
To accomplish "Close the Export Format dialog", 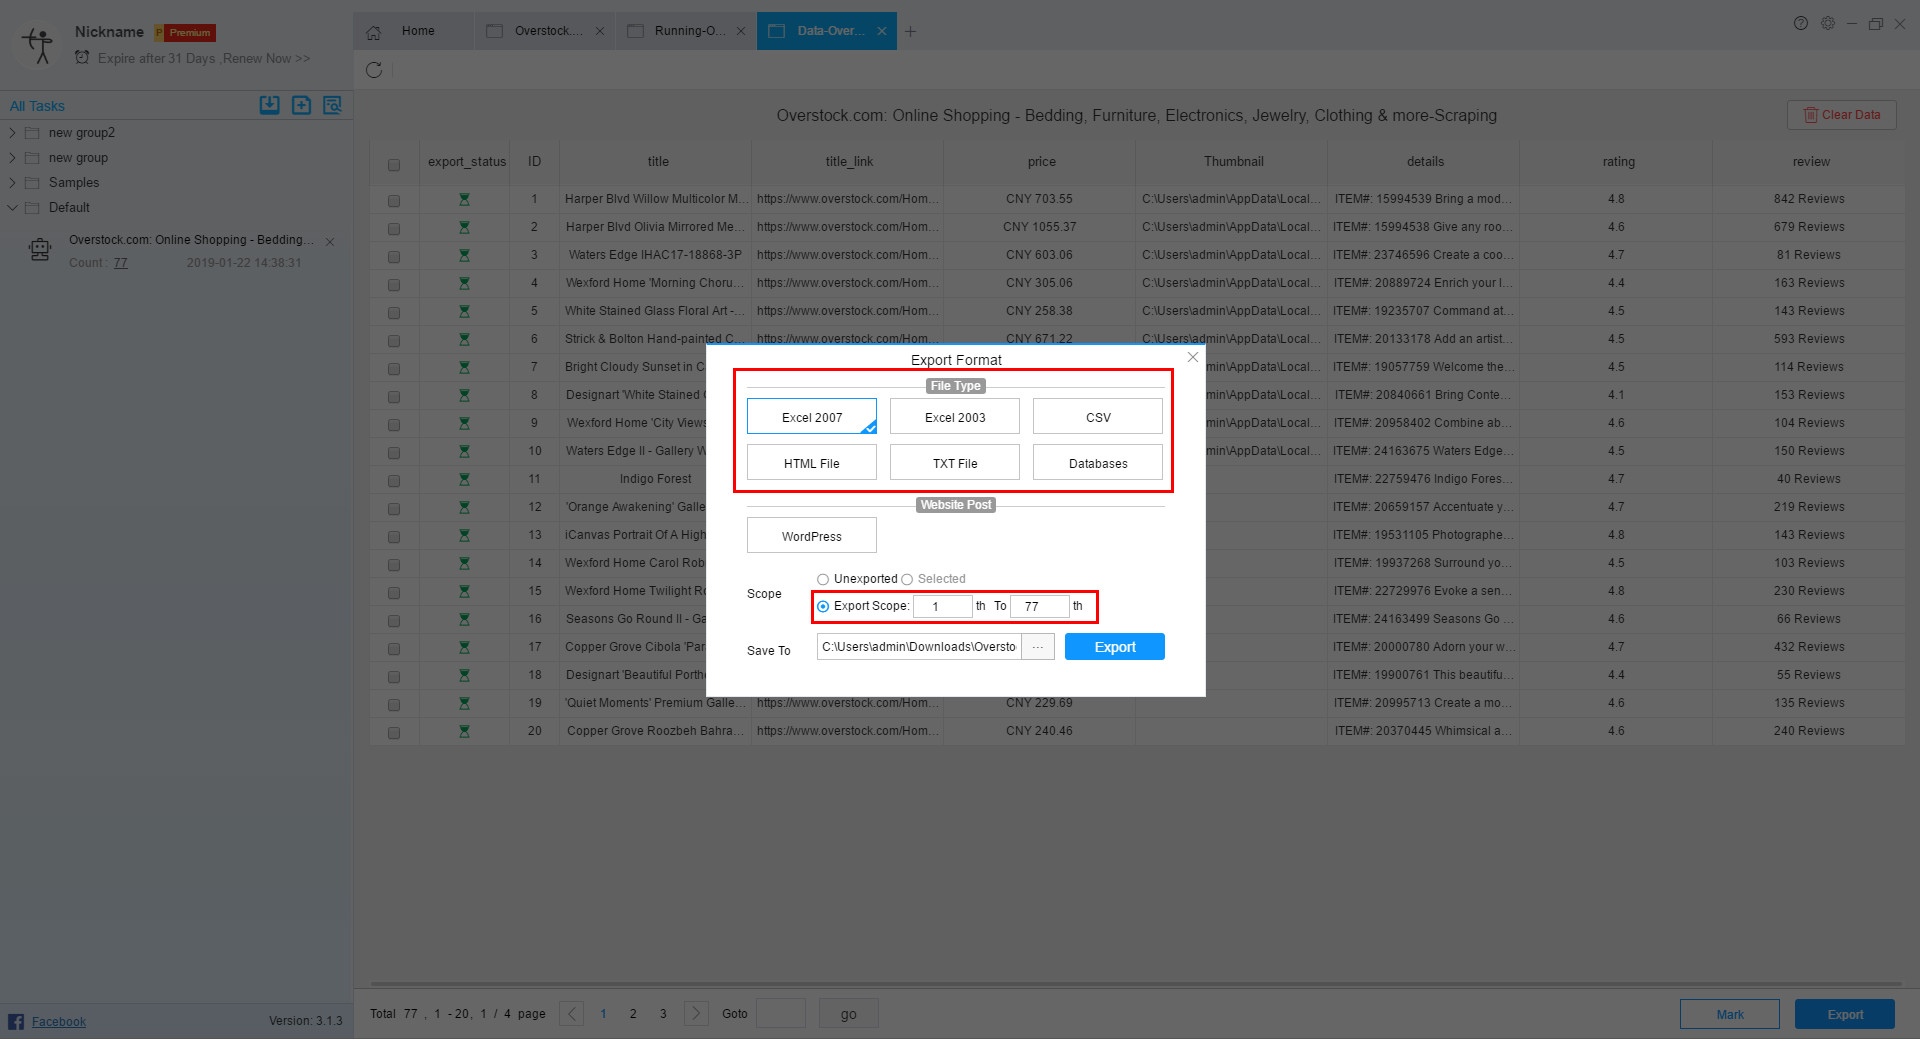I will click(1192, 357).
